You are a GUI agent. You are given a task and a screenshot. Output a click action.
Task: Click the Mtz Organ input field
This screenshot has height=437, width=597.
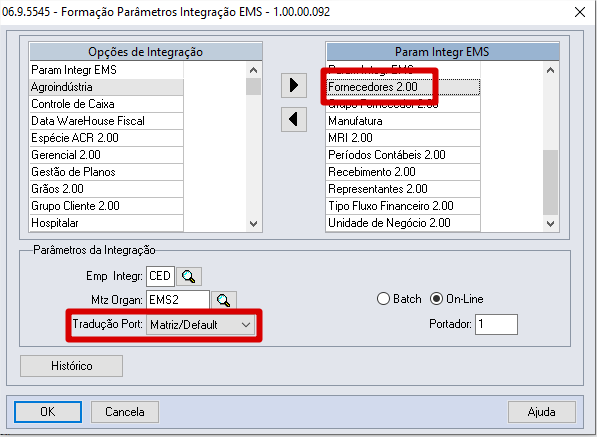coord(178,300)
